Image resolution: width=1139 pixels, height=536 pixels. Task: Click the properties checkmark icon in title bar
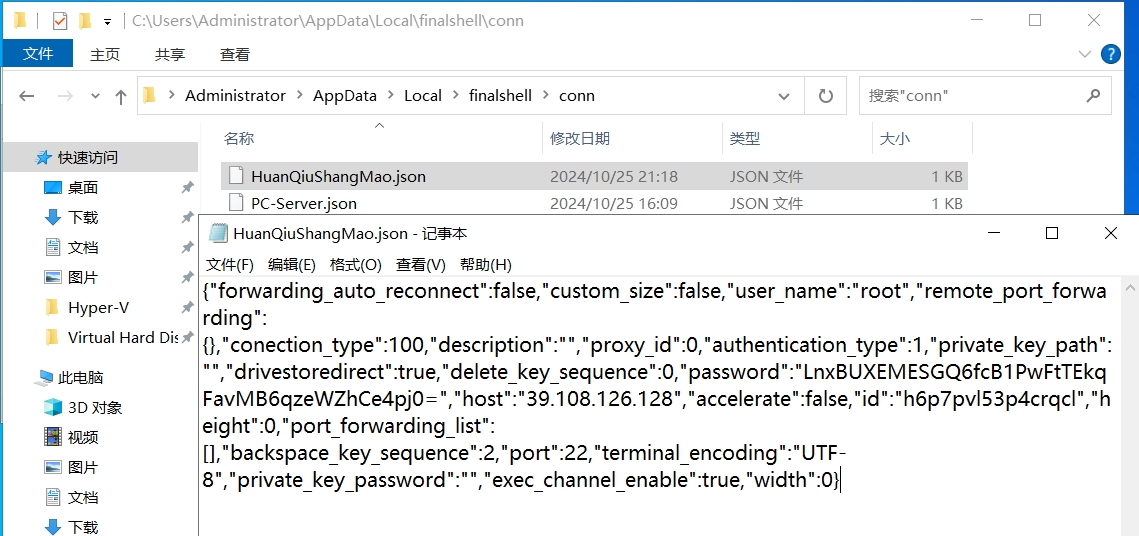60,21
